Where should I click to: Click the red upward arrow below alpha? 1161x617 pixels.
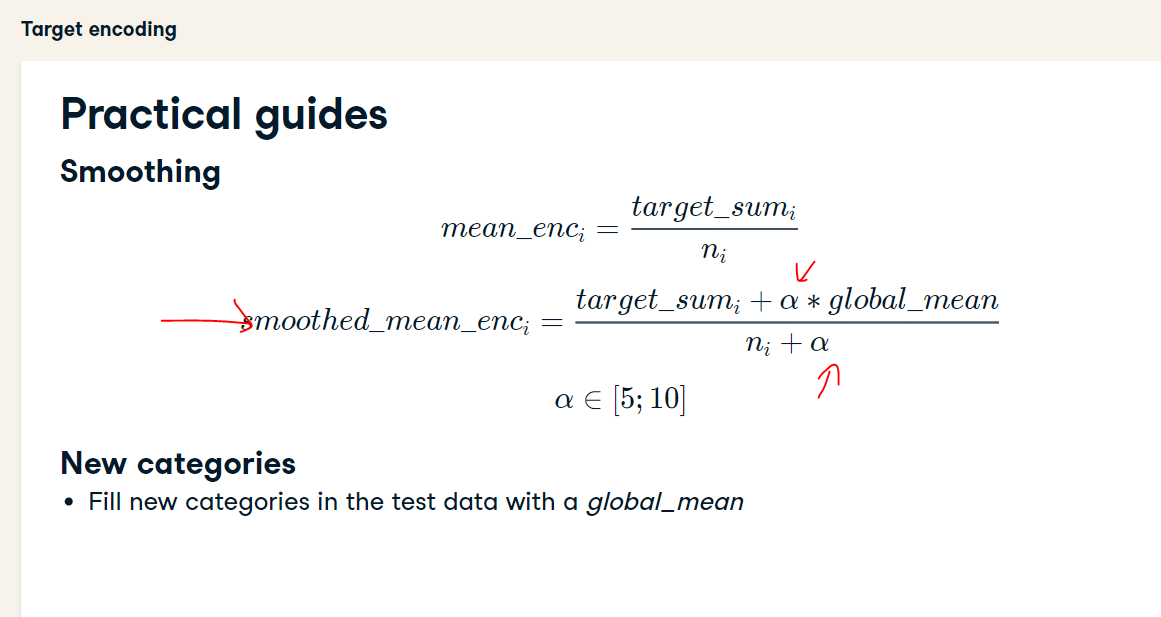(x=829, y=381)
